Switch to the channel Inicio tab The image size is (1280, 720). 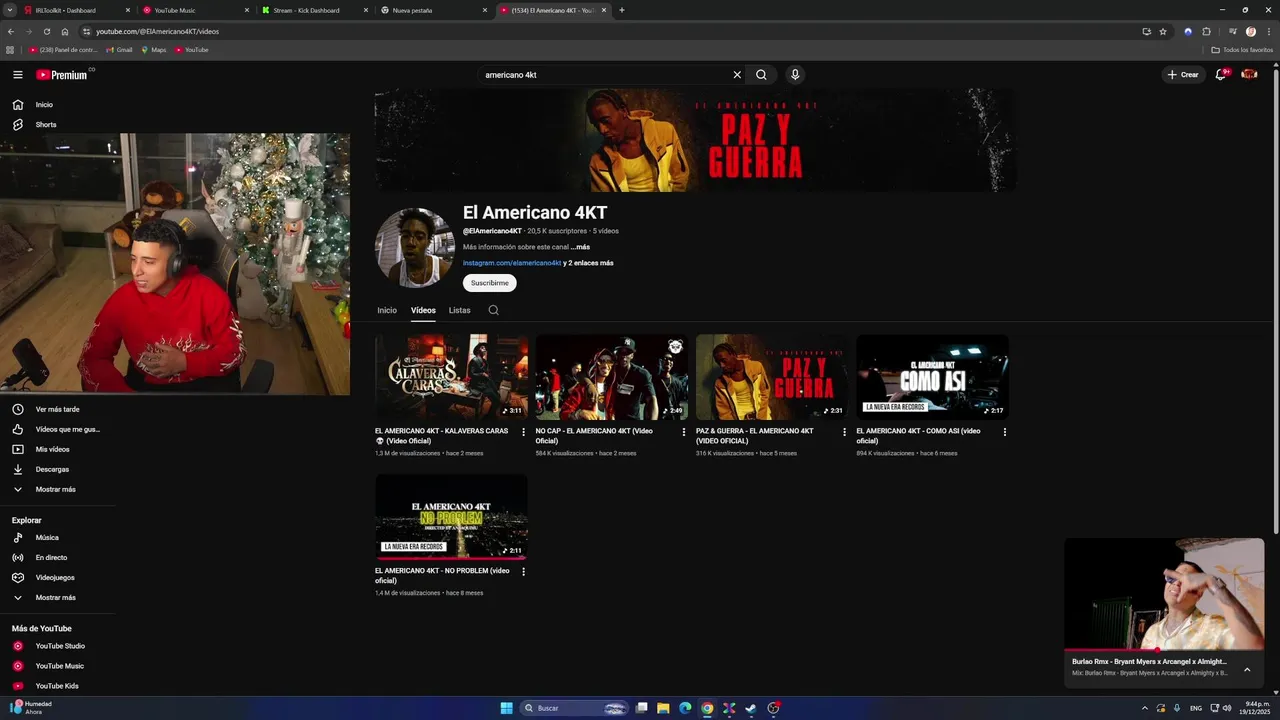click(x=387, y=310)
